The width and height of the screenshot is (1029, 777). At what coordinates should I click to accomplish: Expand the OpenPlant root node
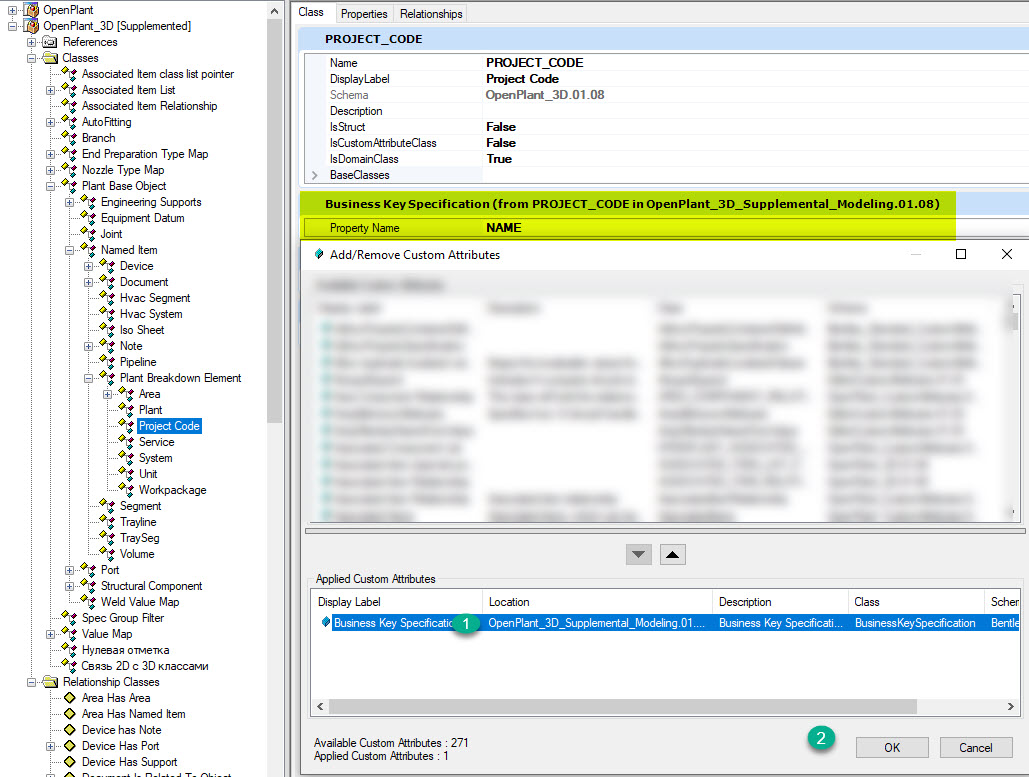tap(12, 10)
